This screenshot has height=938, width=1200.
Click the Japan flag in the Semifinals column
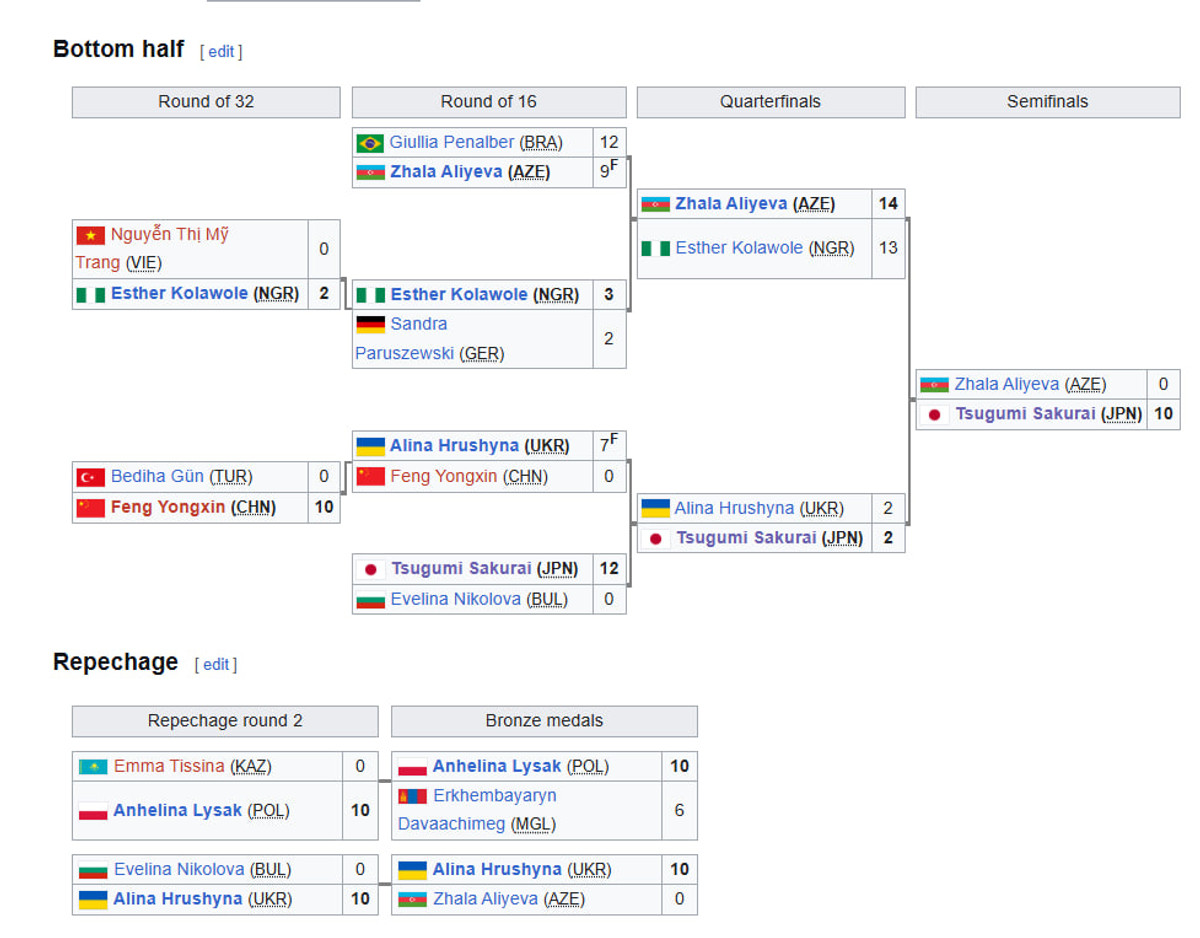click(935, 414)
